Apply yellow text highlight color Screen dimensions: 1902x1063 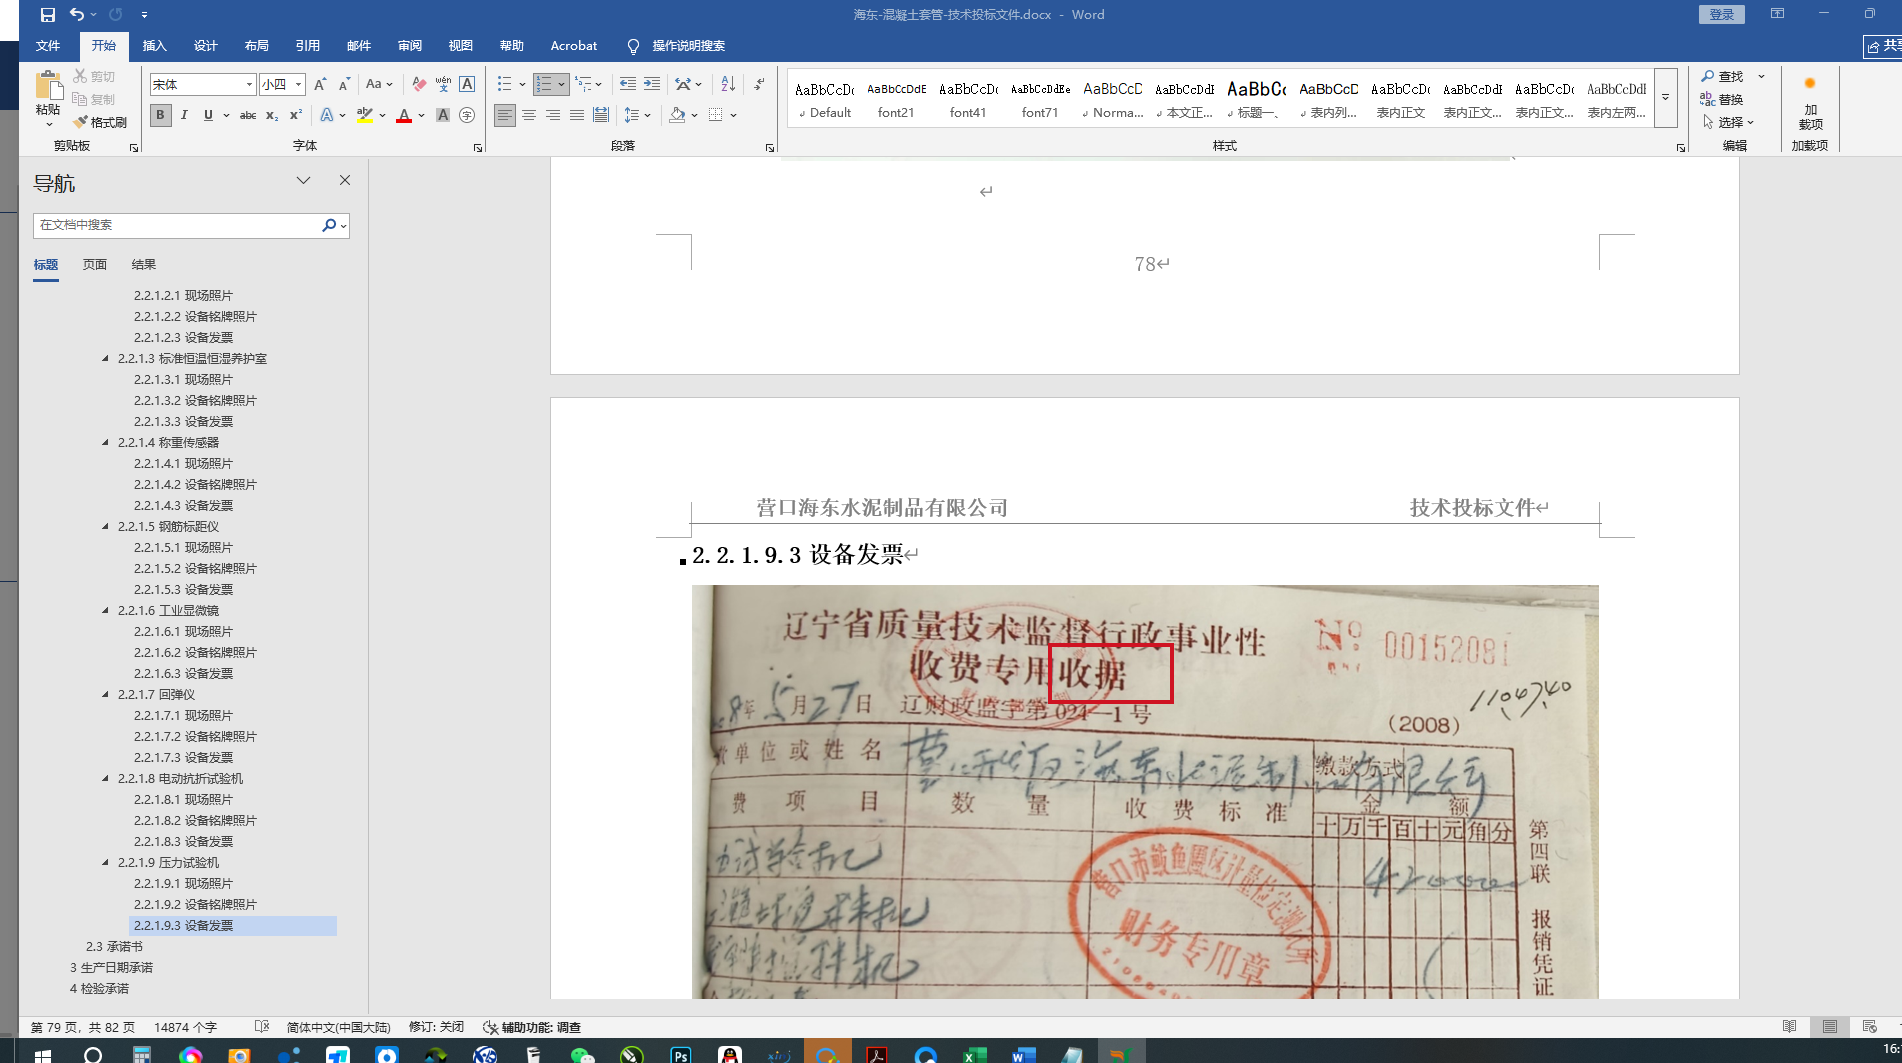click(x=365, y=115)
